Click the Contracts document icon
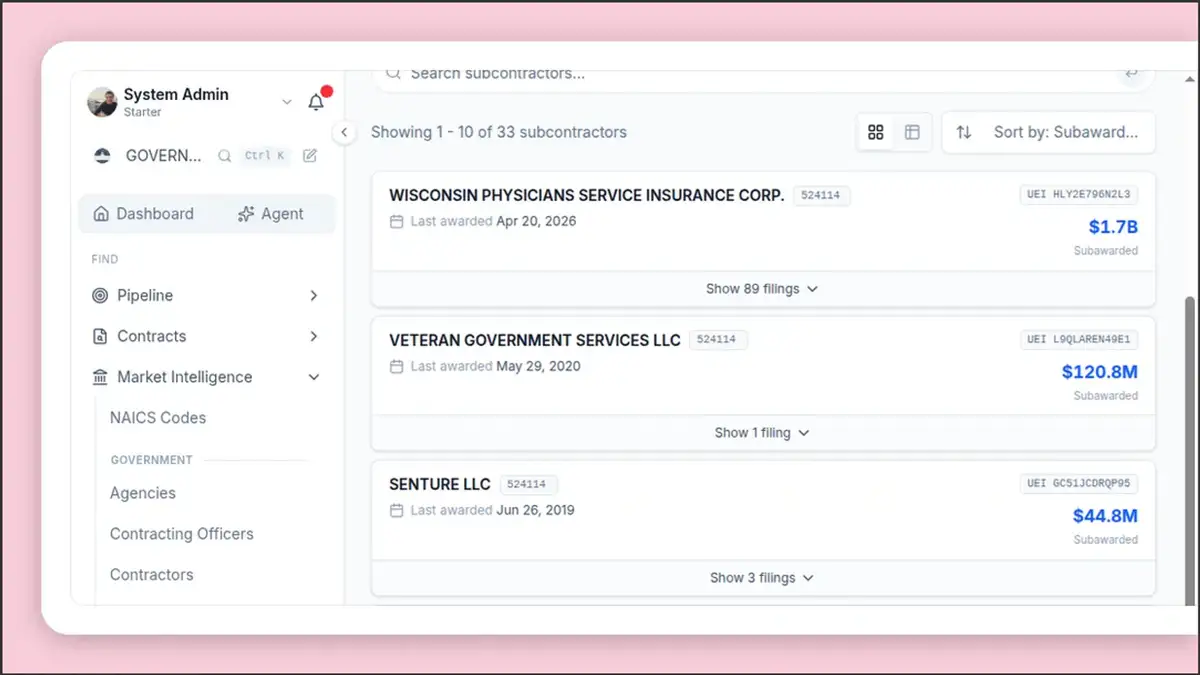Image resolution: width=1200 pixels, height=675 pixels. pyautogui.click(x=100, y=337)
